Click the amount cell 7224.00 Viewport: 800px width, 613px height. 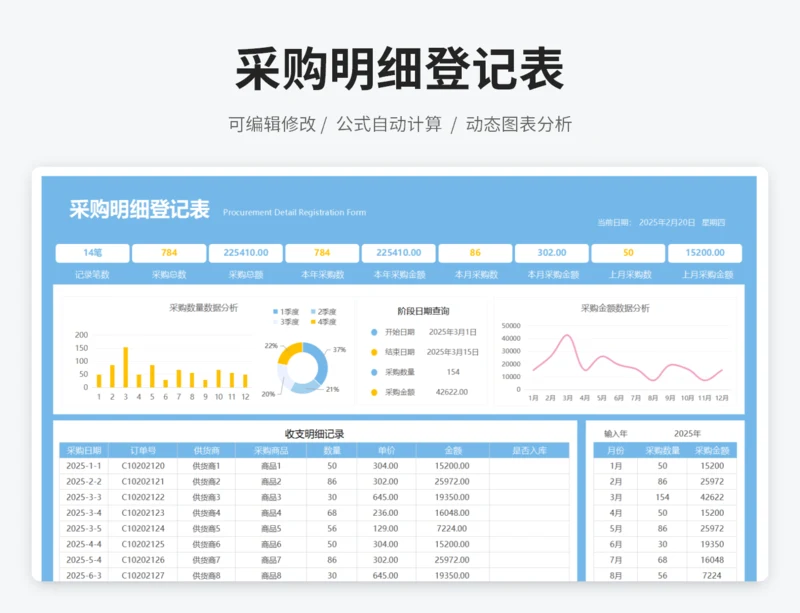click(452, 529)
